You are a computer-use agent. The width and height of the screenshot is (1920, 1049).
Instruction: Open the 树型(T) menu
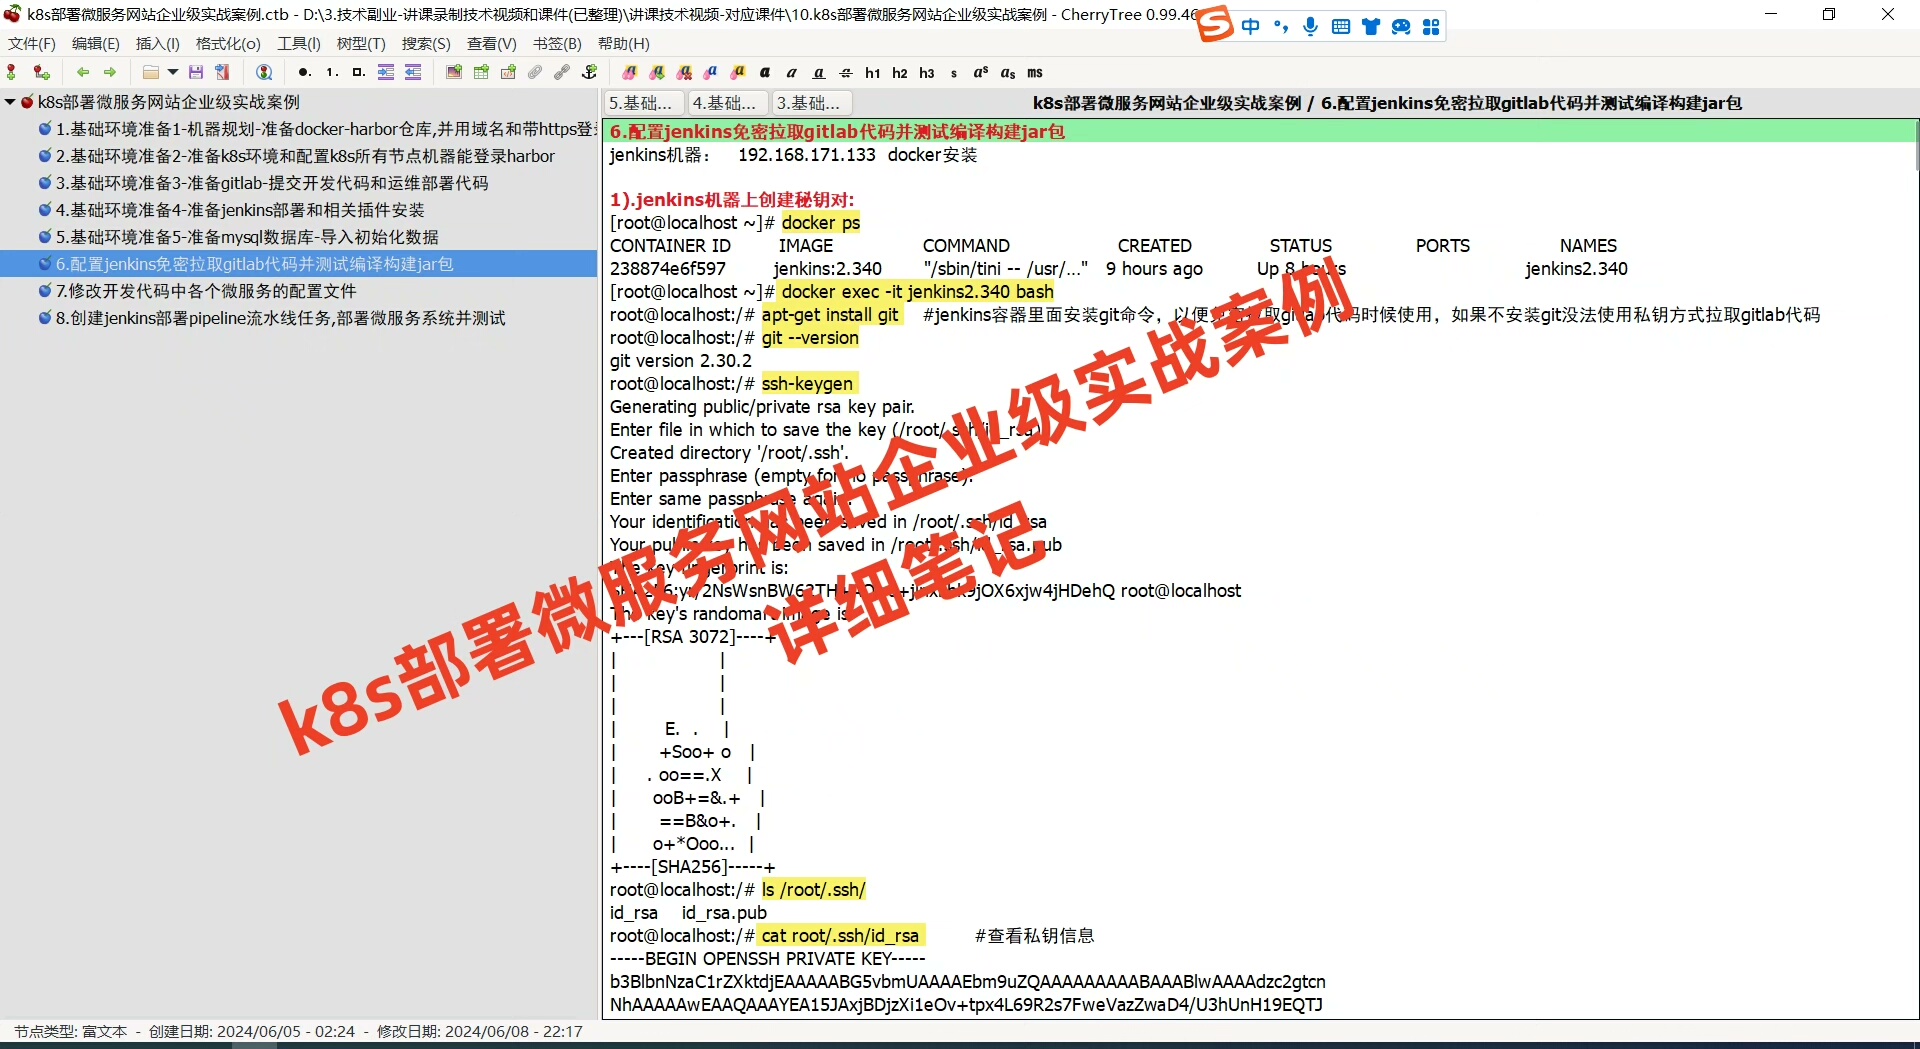coord(361,44)
